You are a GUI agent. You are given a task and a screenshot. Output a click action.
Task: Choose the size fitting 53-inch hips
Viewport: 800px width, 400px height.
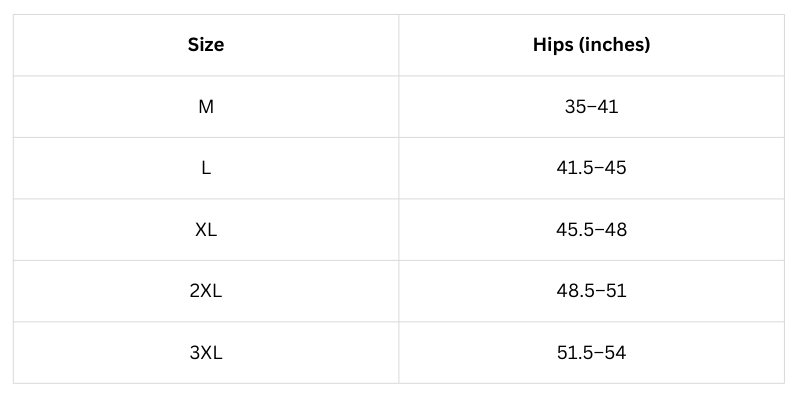pyautogui.click(x=206, y=352)
